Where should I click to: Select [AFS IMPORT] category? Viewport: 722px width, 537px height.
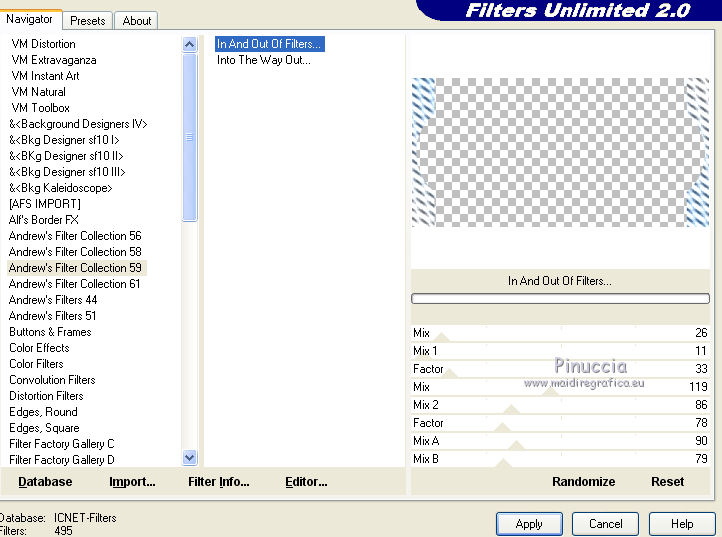45,204
